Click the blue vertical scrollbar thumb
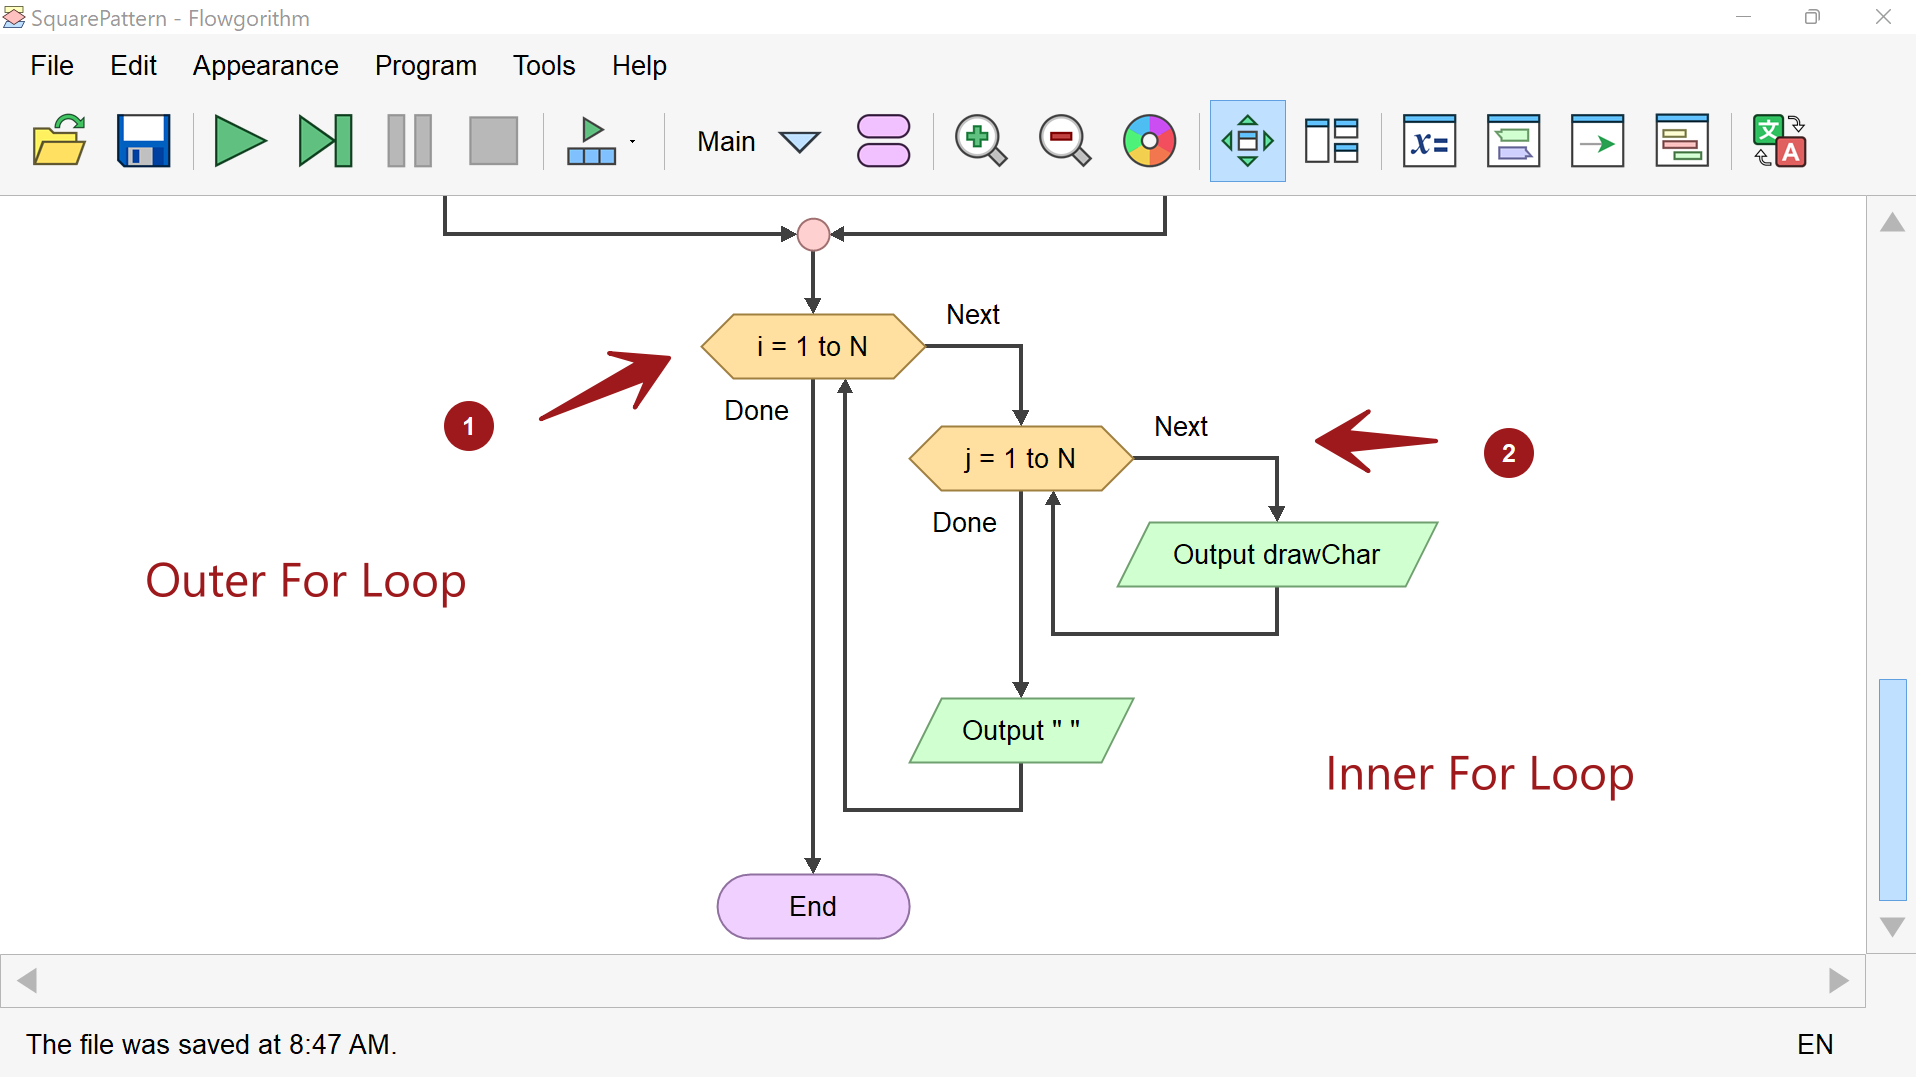Screen dimensions: 1916x1077 click(x=1892, y=790)
